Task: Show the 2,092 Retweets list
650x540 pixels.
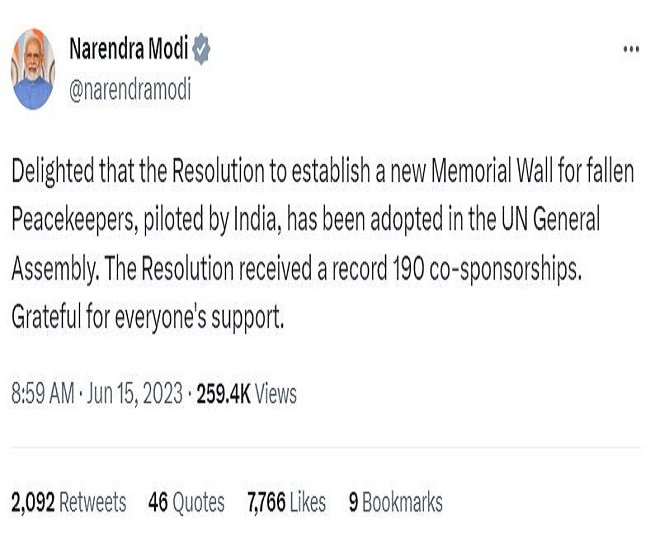Action: [x=68, y=502]
